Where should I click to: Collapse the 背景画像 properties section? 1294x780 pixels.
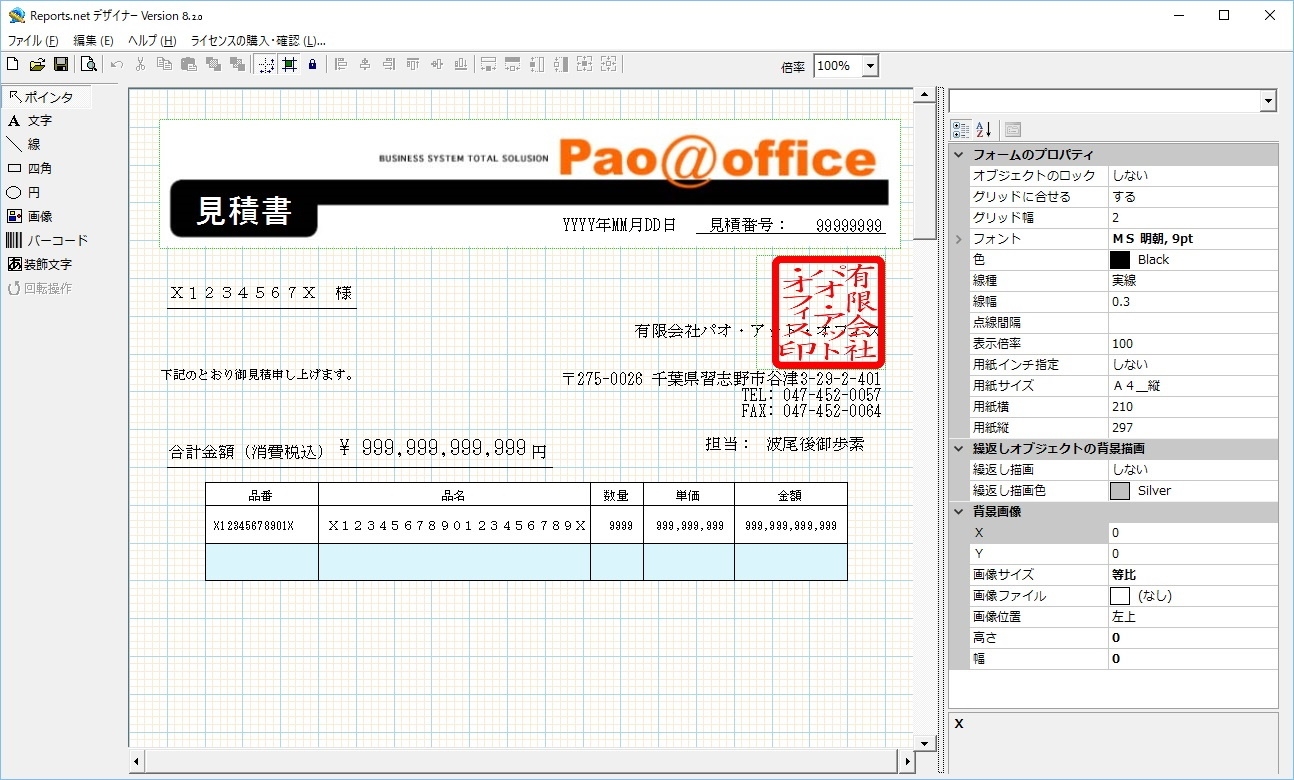click(x=958, y=511)
